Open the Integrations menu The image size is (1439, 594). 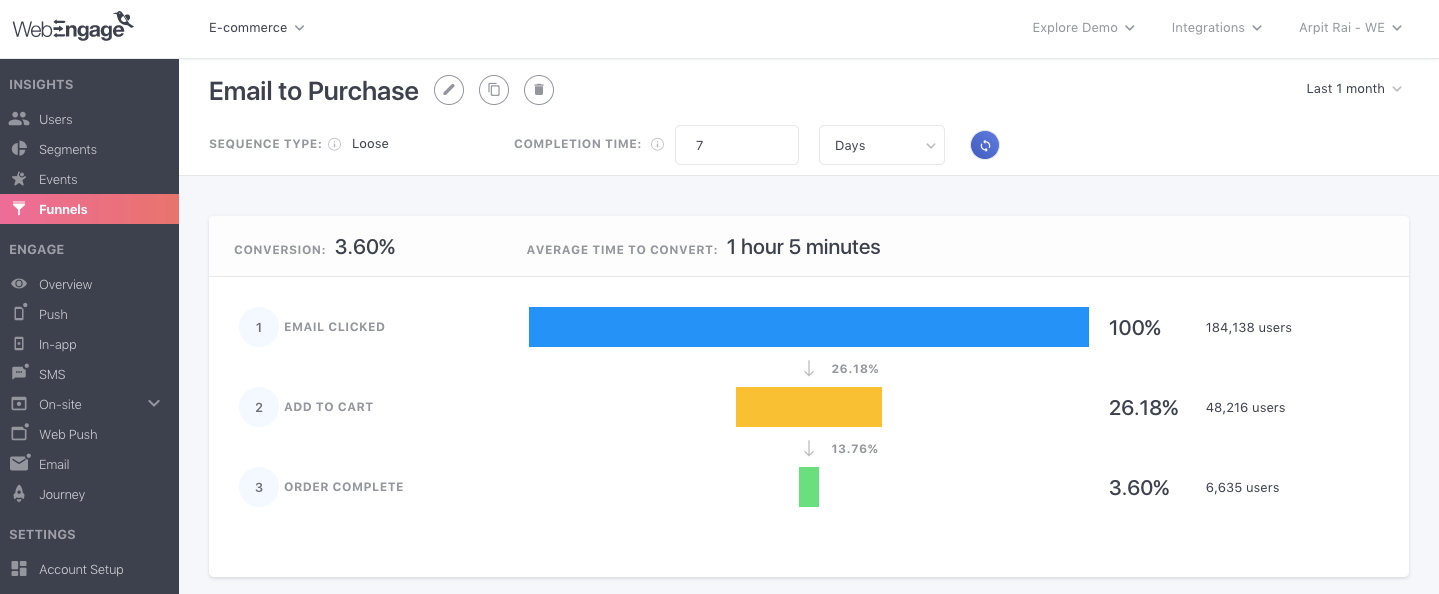click(1217, 28)
